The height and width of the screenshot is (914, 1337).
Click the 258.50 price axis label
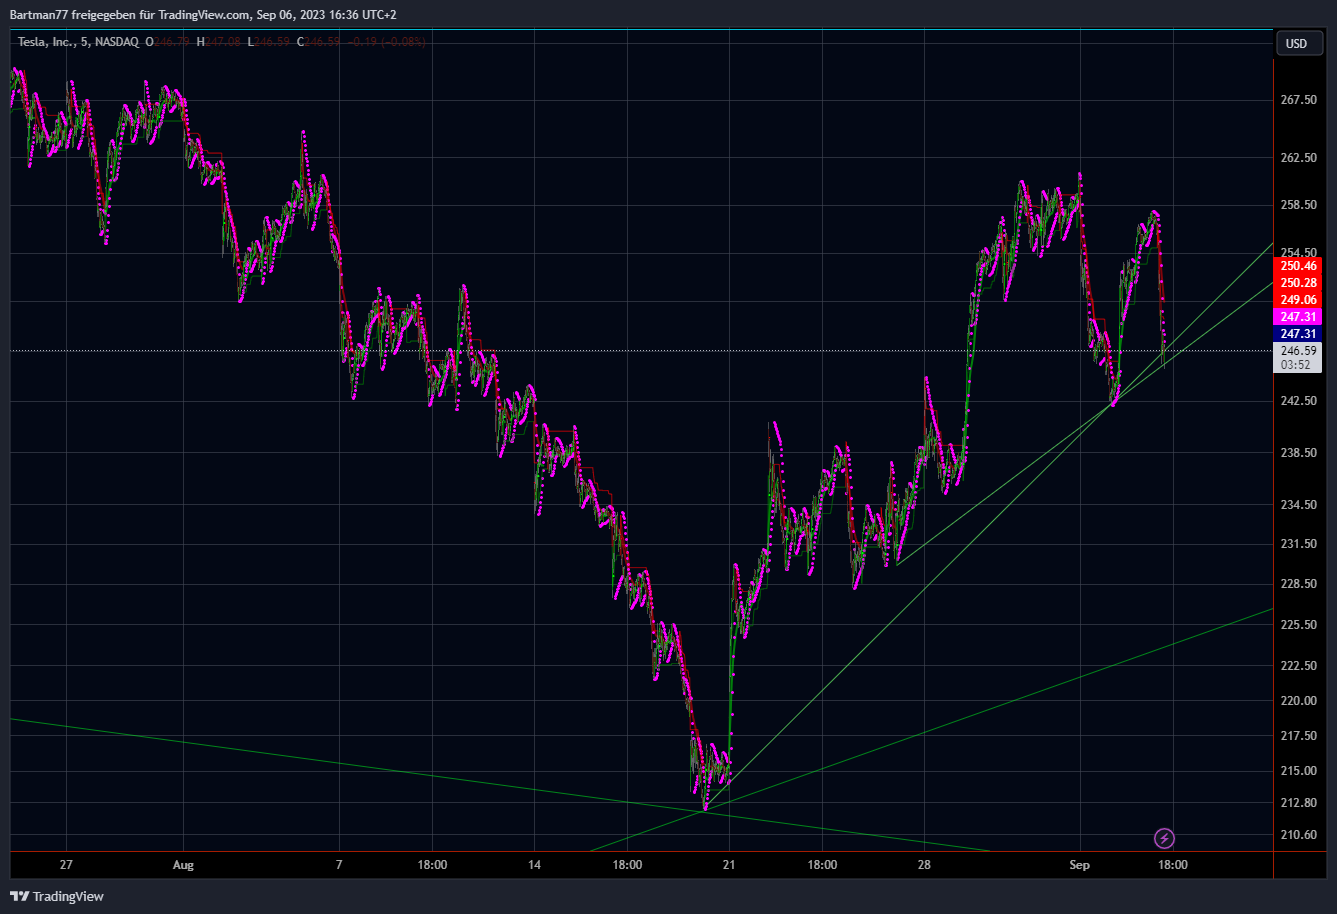(x=1298, y=205)
